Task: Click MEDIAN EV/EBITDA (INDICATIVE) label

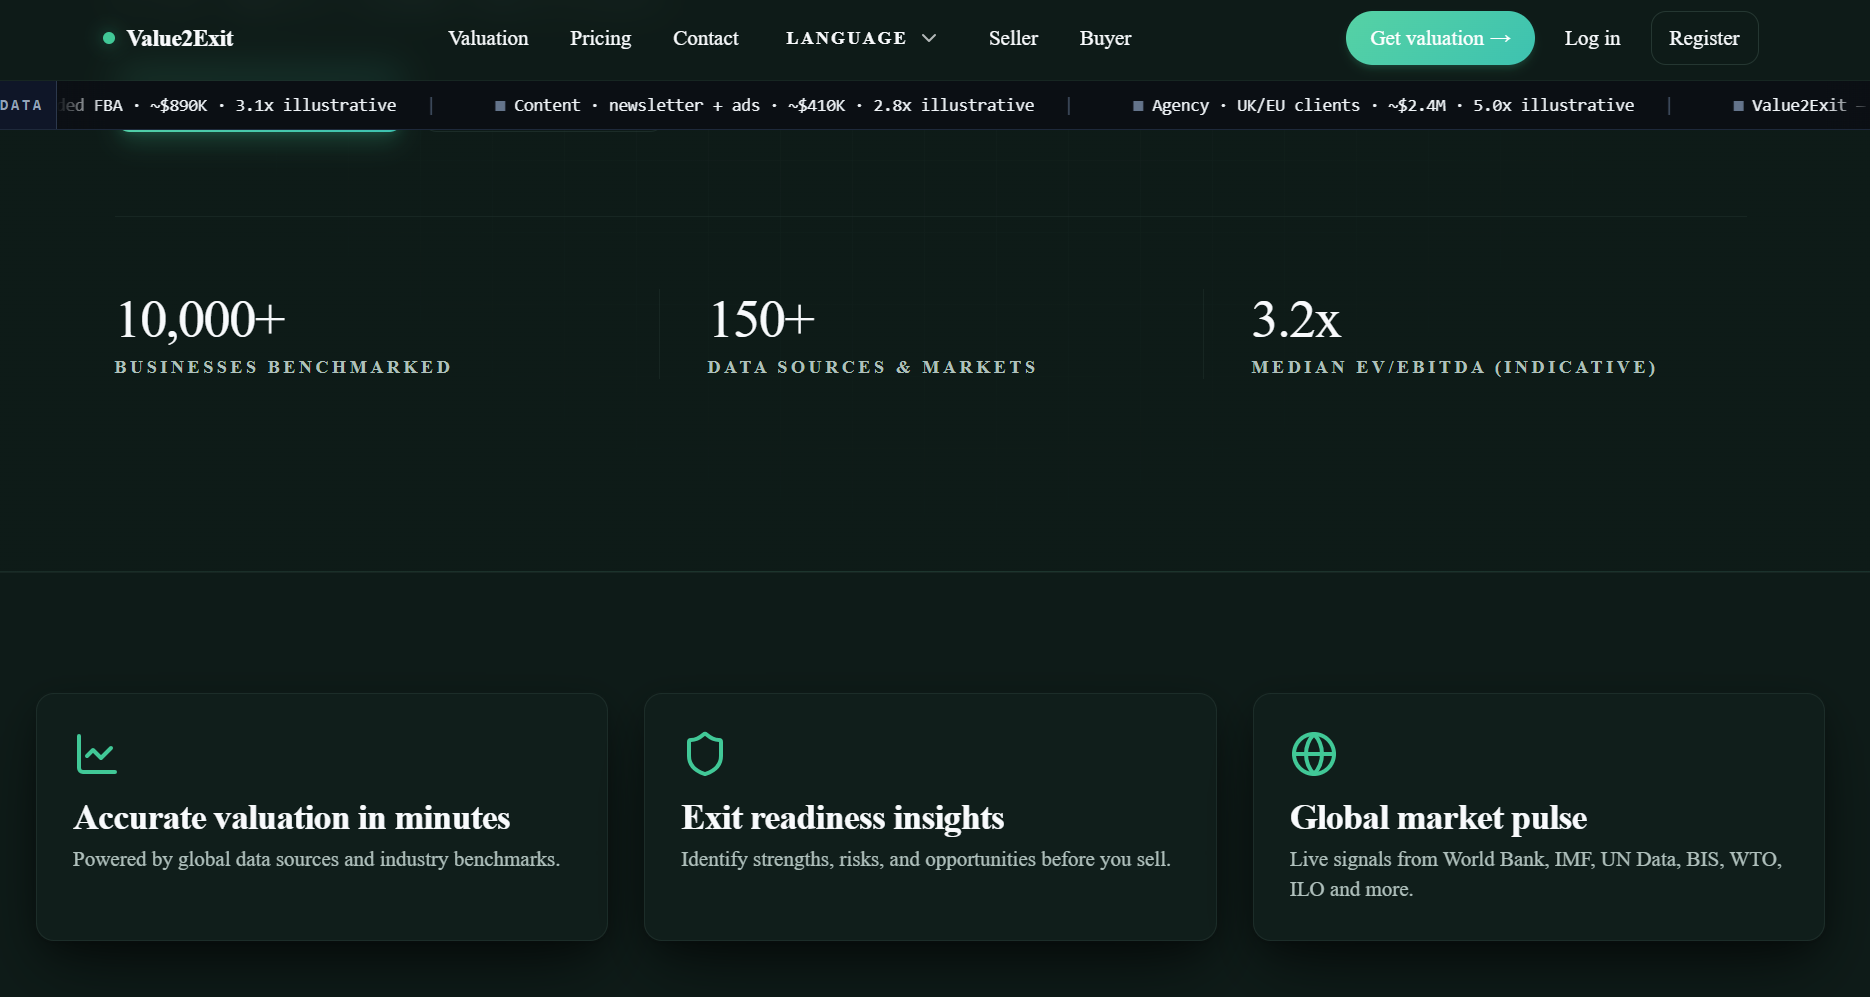Action: tap(1454, 367)
